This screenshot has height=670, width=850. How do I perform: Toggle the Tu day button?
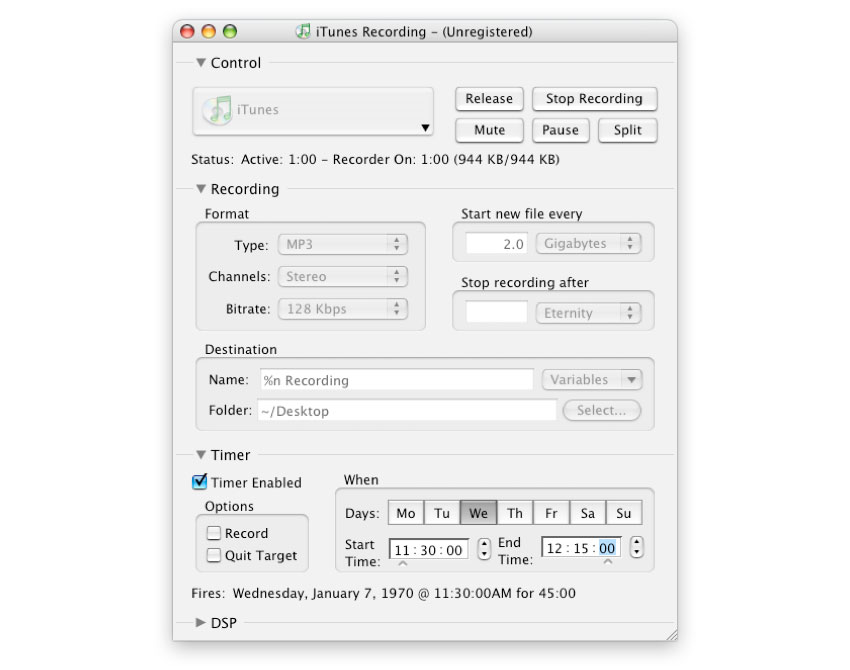pos(442,513)
